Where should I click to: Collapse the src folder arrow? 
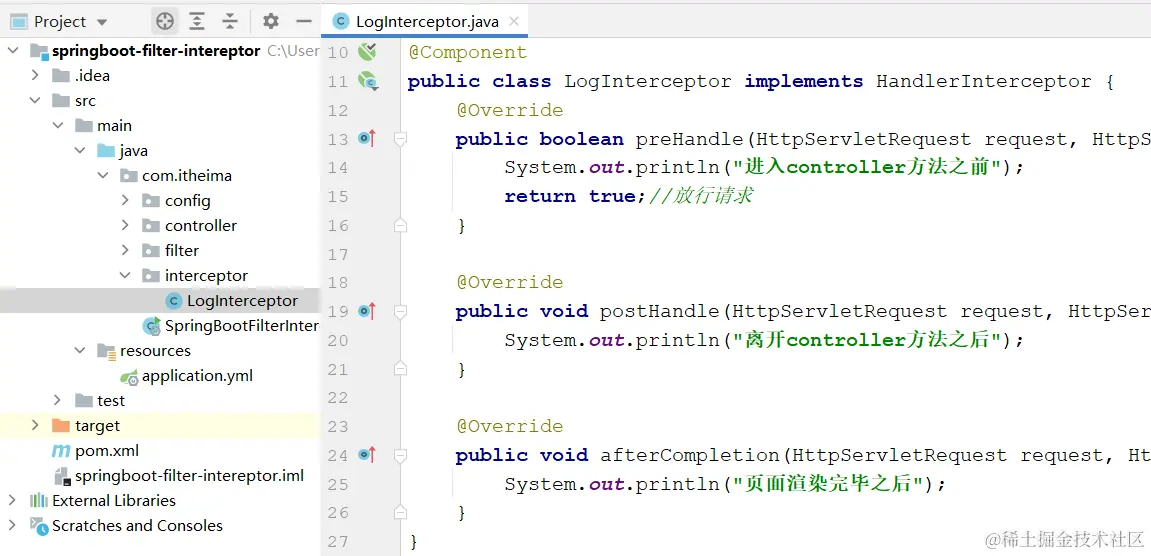tap(35, 101)
